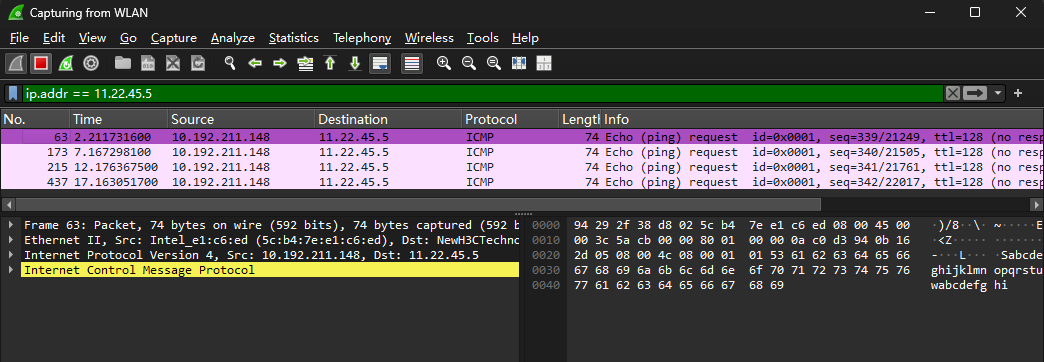Open the Help menu
This screenshot has height=362, width=1044.
(525, 38)
